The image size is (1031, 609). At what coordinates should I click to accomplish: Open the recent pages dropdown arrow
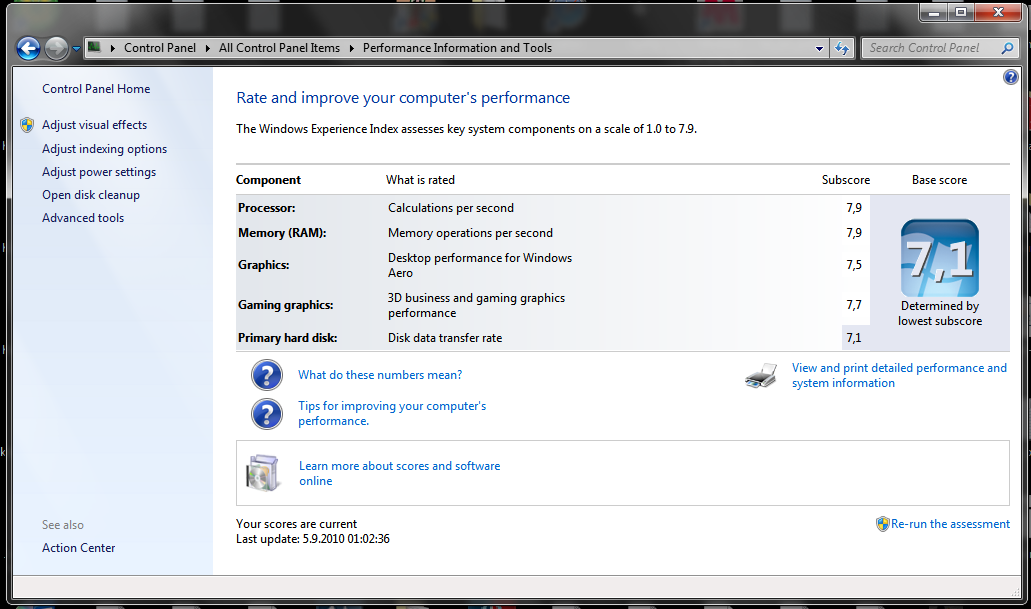click(76, 48)
